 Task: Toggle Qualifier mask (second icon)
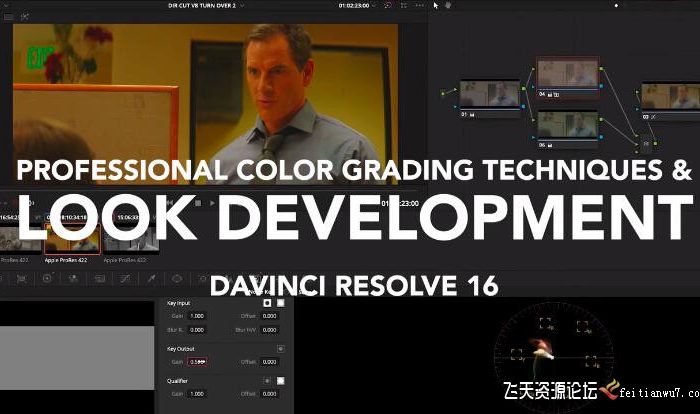click(x=280, y=381)
